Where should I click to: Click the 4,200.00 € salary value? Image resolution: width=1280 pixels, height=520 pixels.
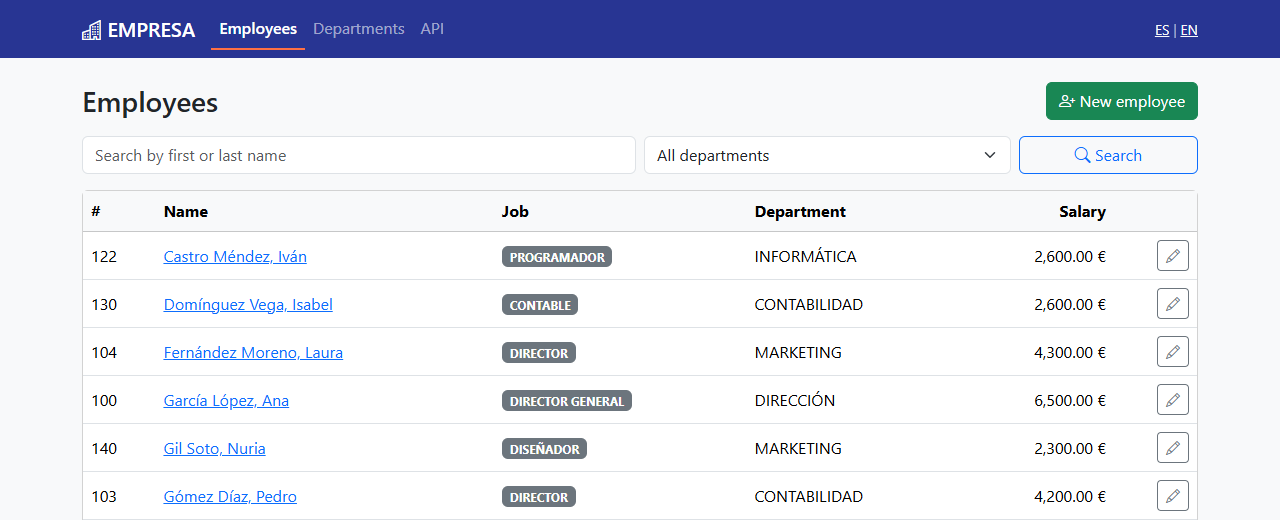1070,496
